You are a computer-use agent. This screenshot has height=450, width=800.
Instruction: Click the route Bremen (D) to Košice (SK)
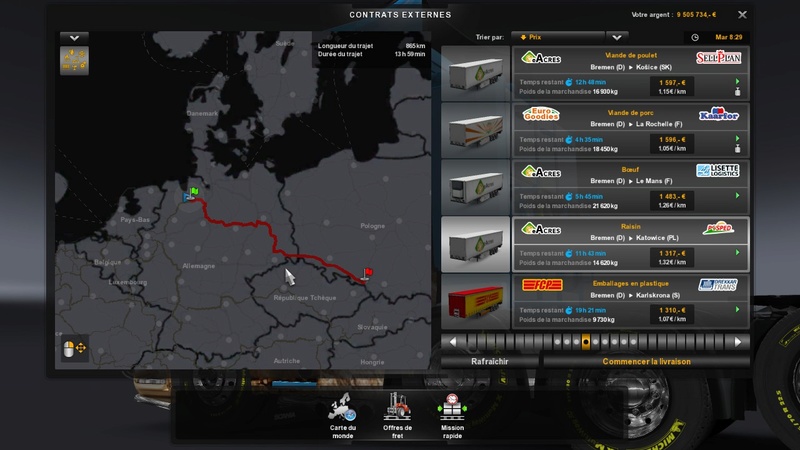pyautogui.click(x=631, y=67)
